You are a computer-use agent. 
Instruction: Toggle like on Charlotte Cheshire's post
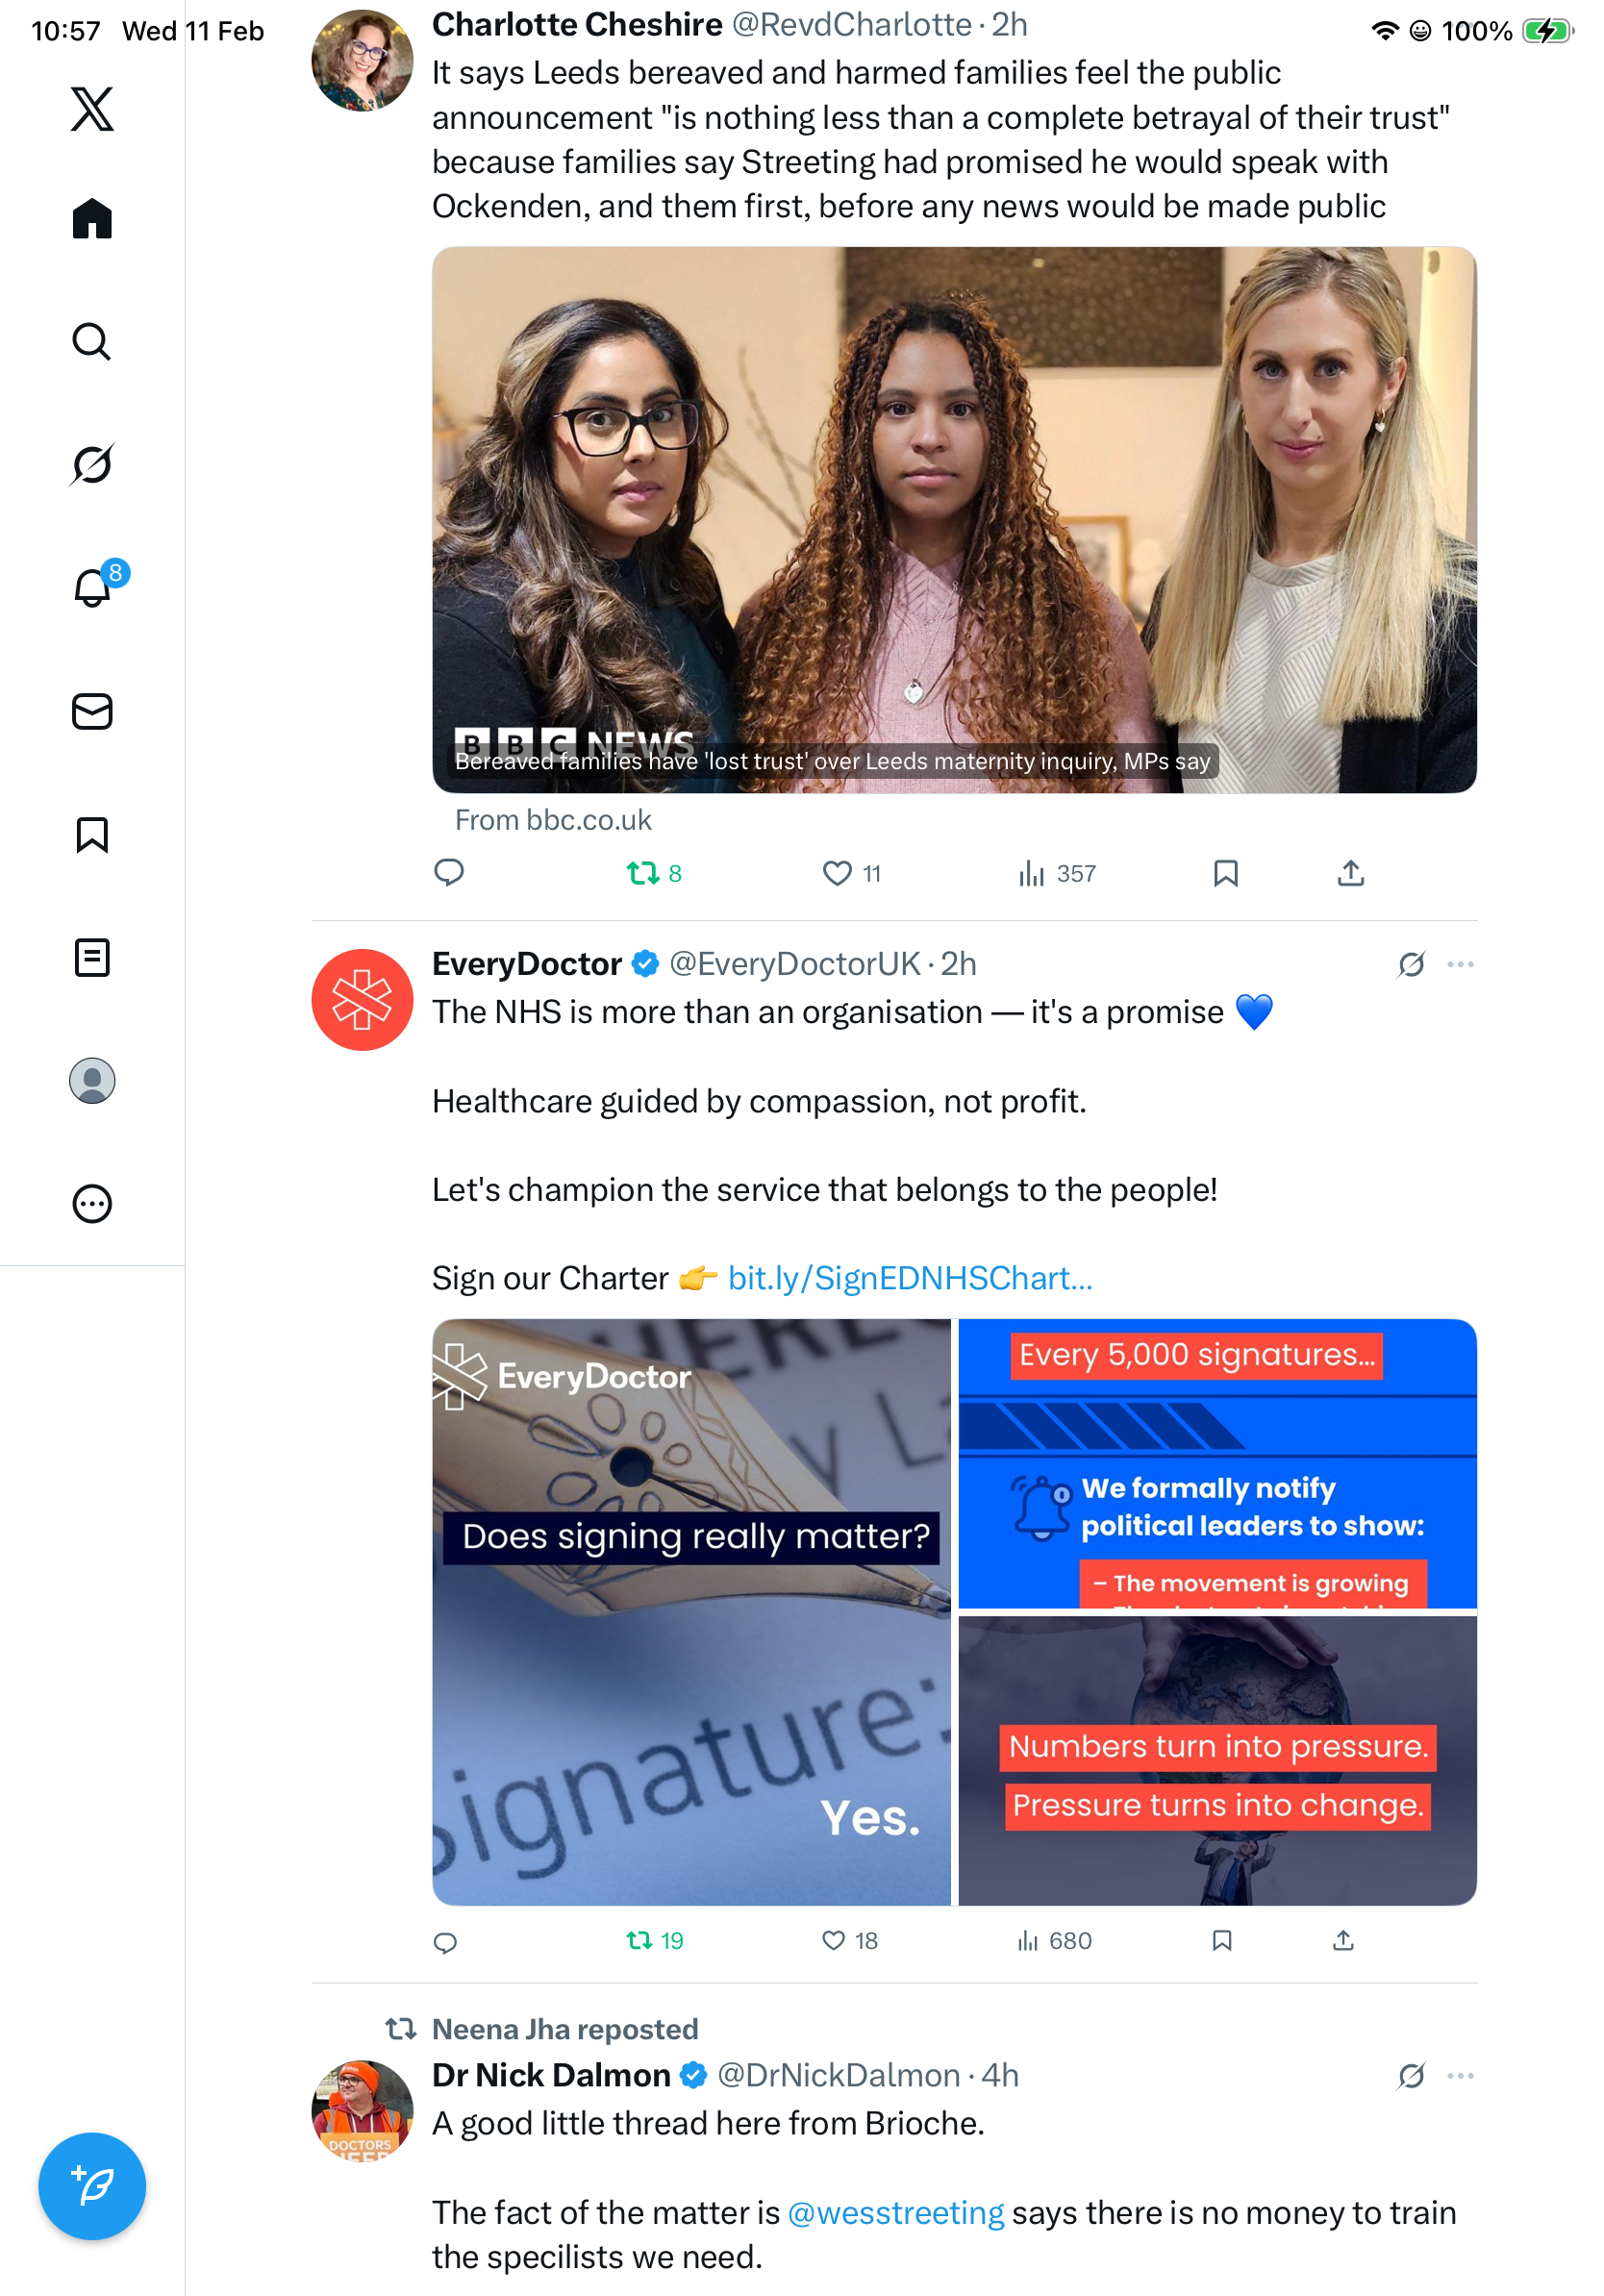(851, 874)
